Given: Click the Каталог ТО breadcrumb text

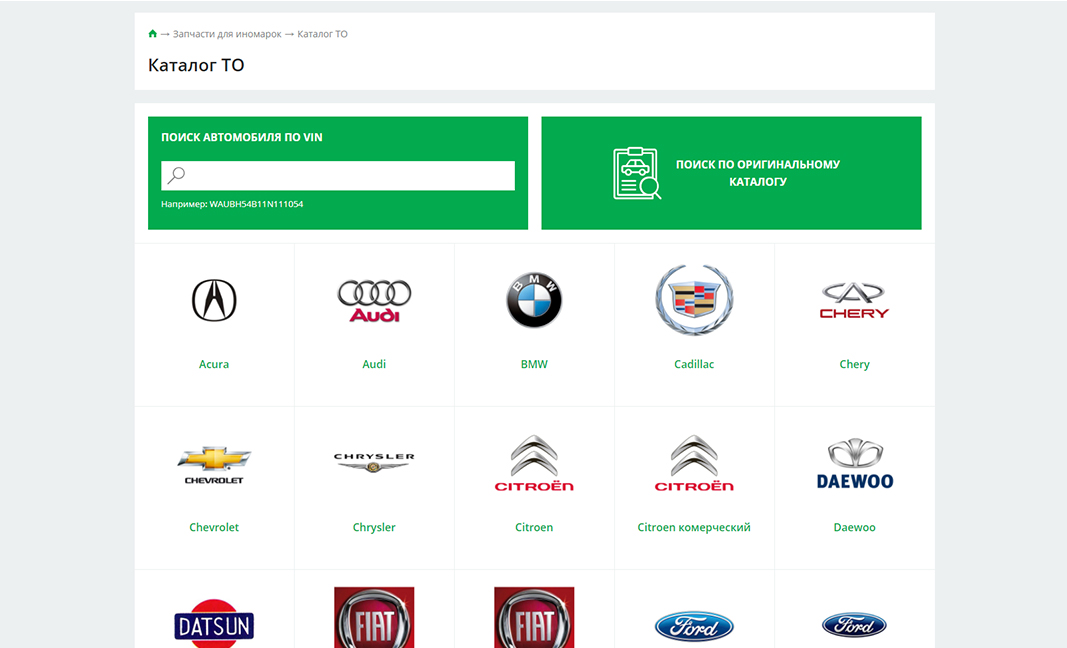Looking at the screenshot, I should [322, 34].
